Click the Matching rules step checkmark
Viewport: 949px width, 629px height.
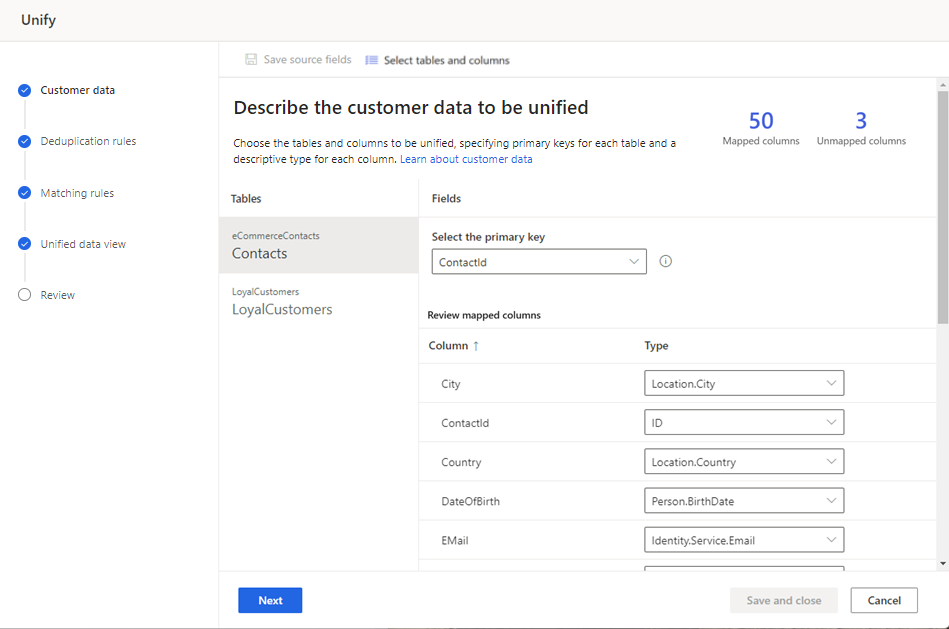(x=25, y=193)
